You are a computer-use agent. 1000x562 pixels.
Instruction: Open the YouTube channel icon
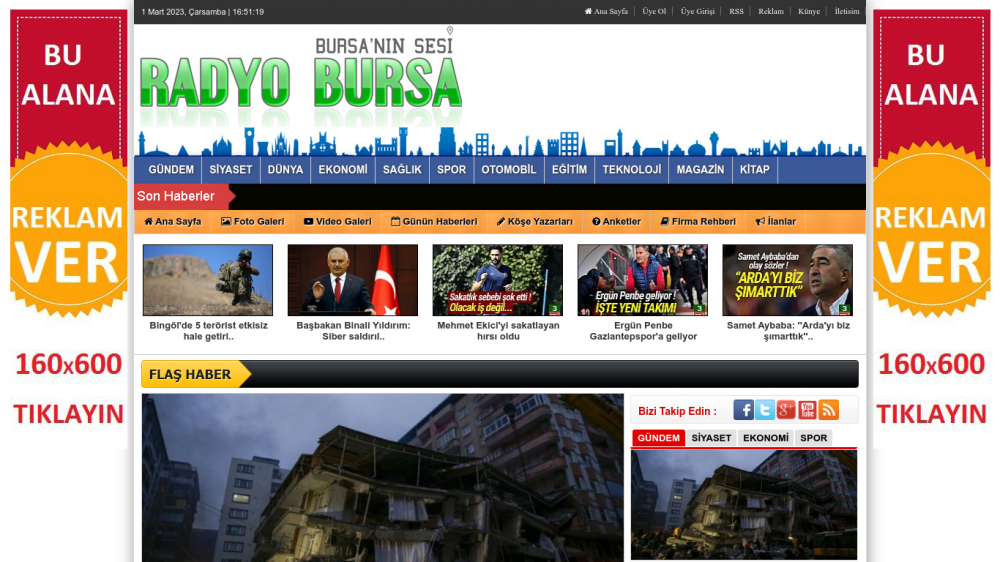(807, 410)
